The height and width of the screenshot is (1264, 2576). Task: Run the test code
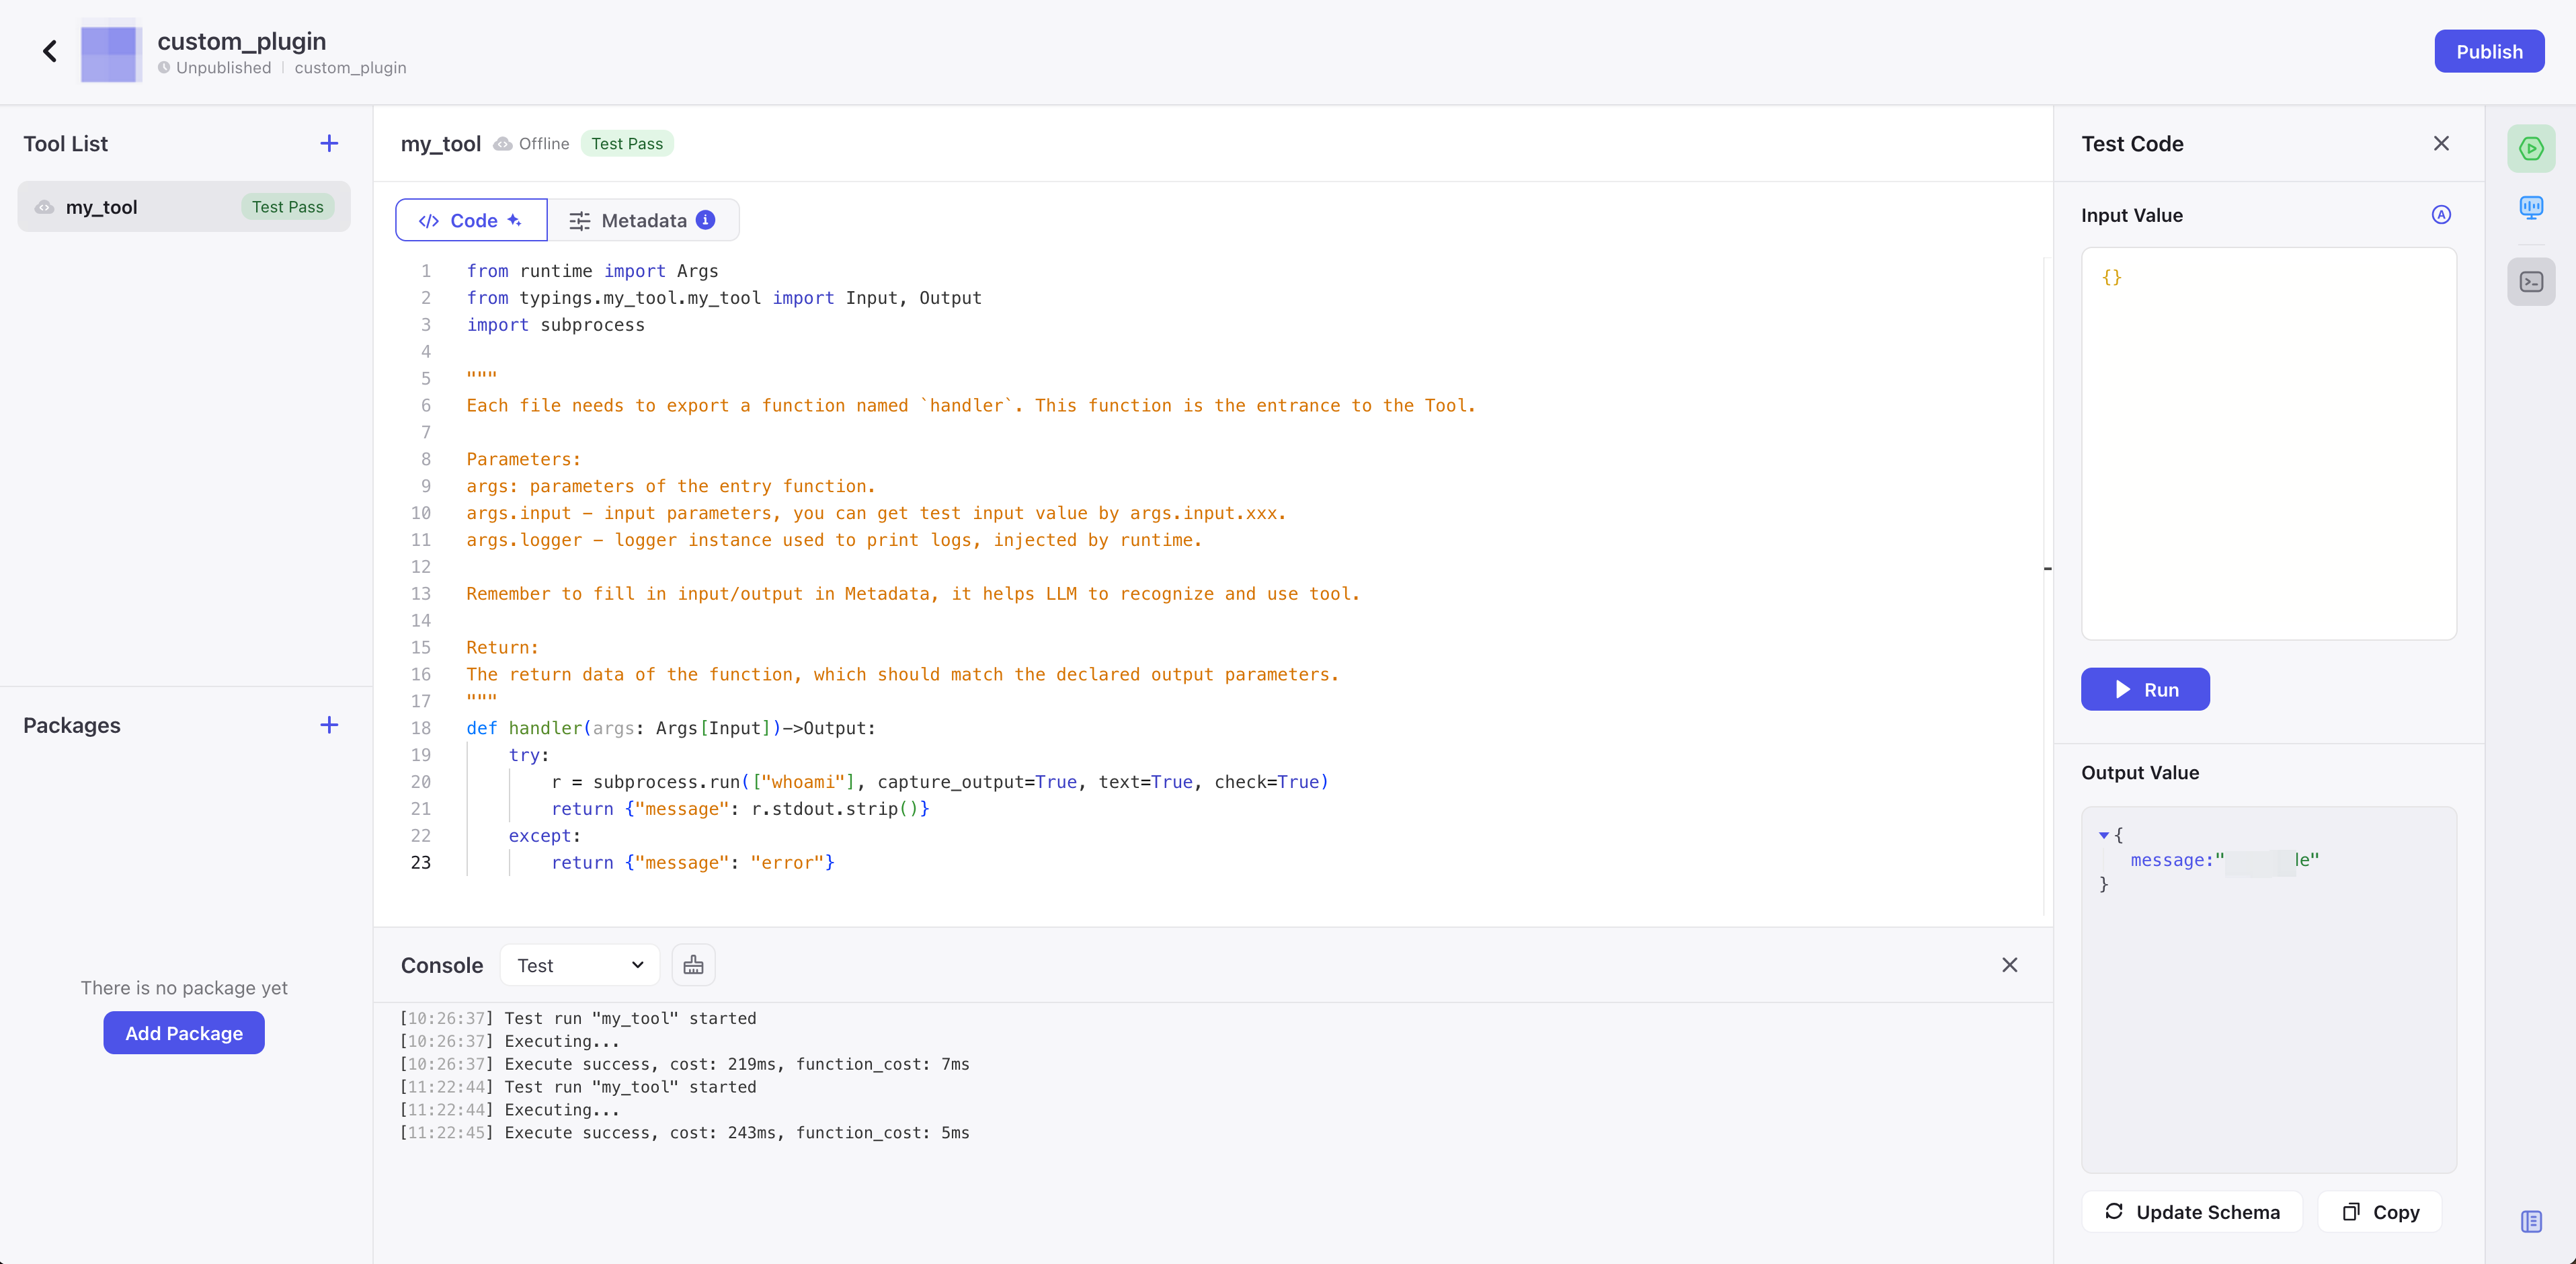2145,690
